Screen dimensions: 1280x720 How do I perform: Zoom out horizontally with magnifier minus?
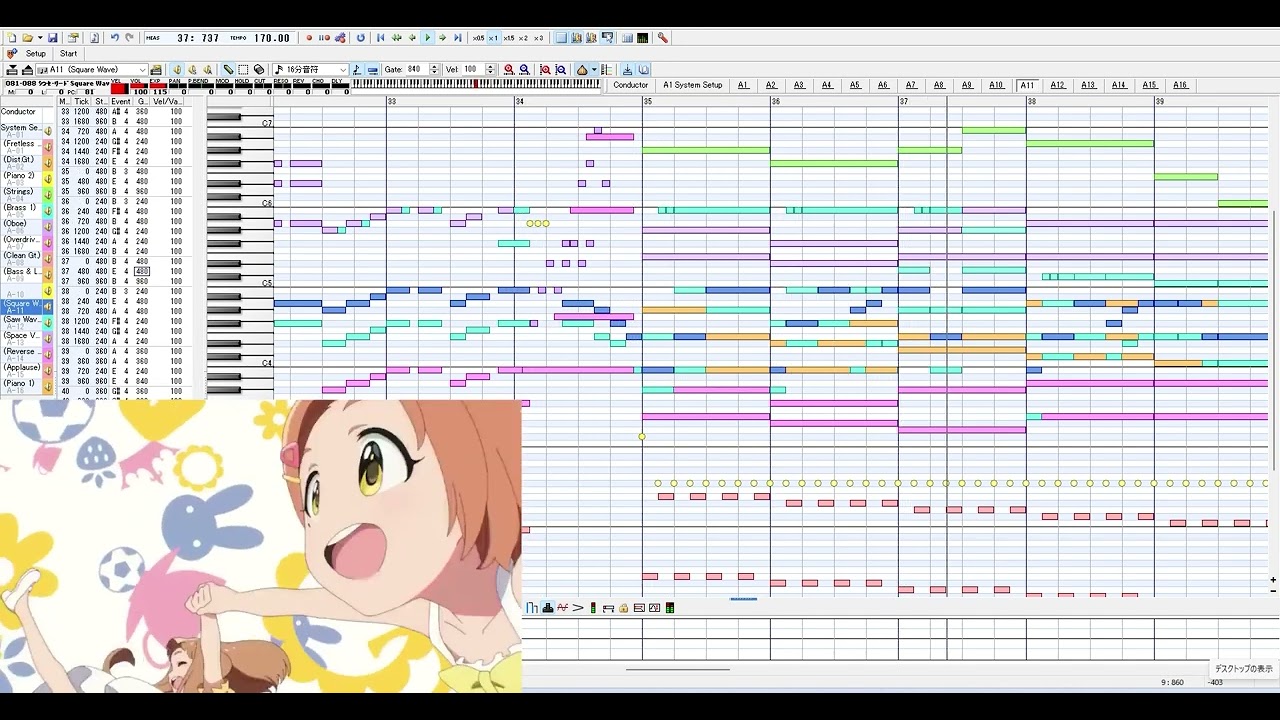(524, 70)
